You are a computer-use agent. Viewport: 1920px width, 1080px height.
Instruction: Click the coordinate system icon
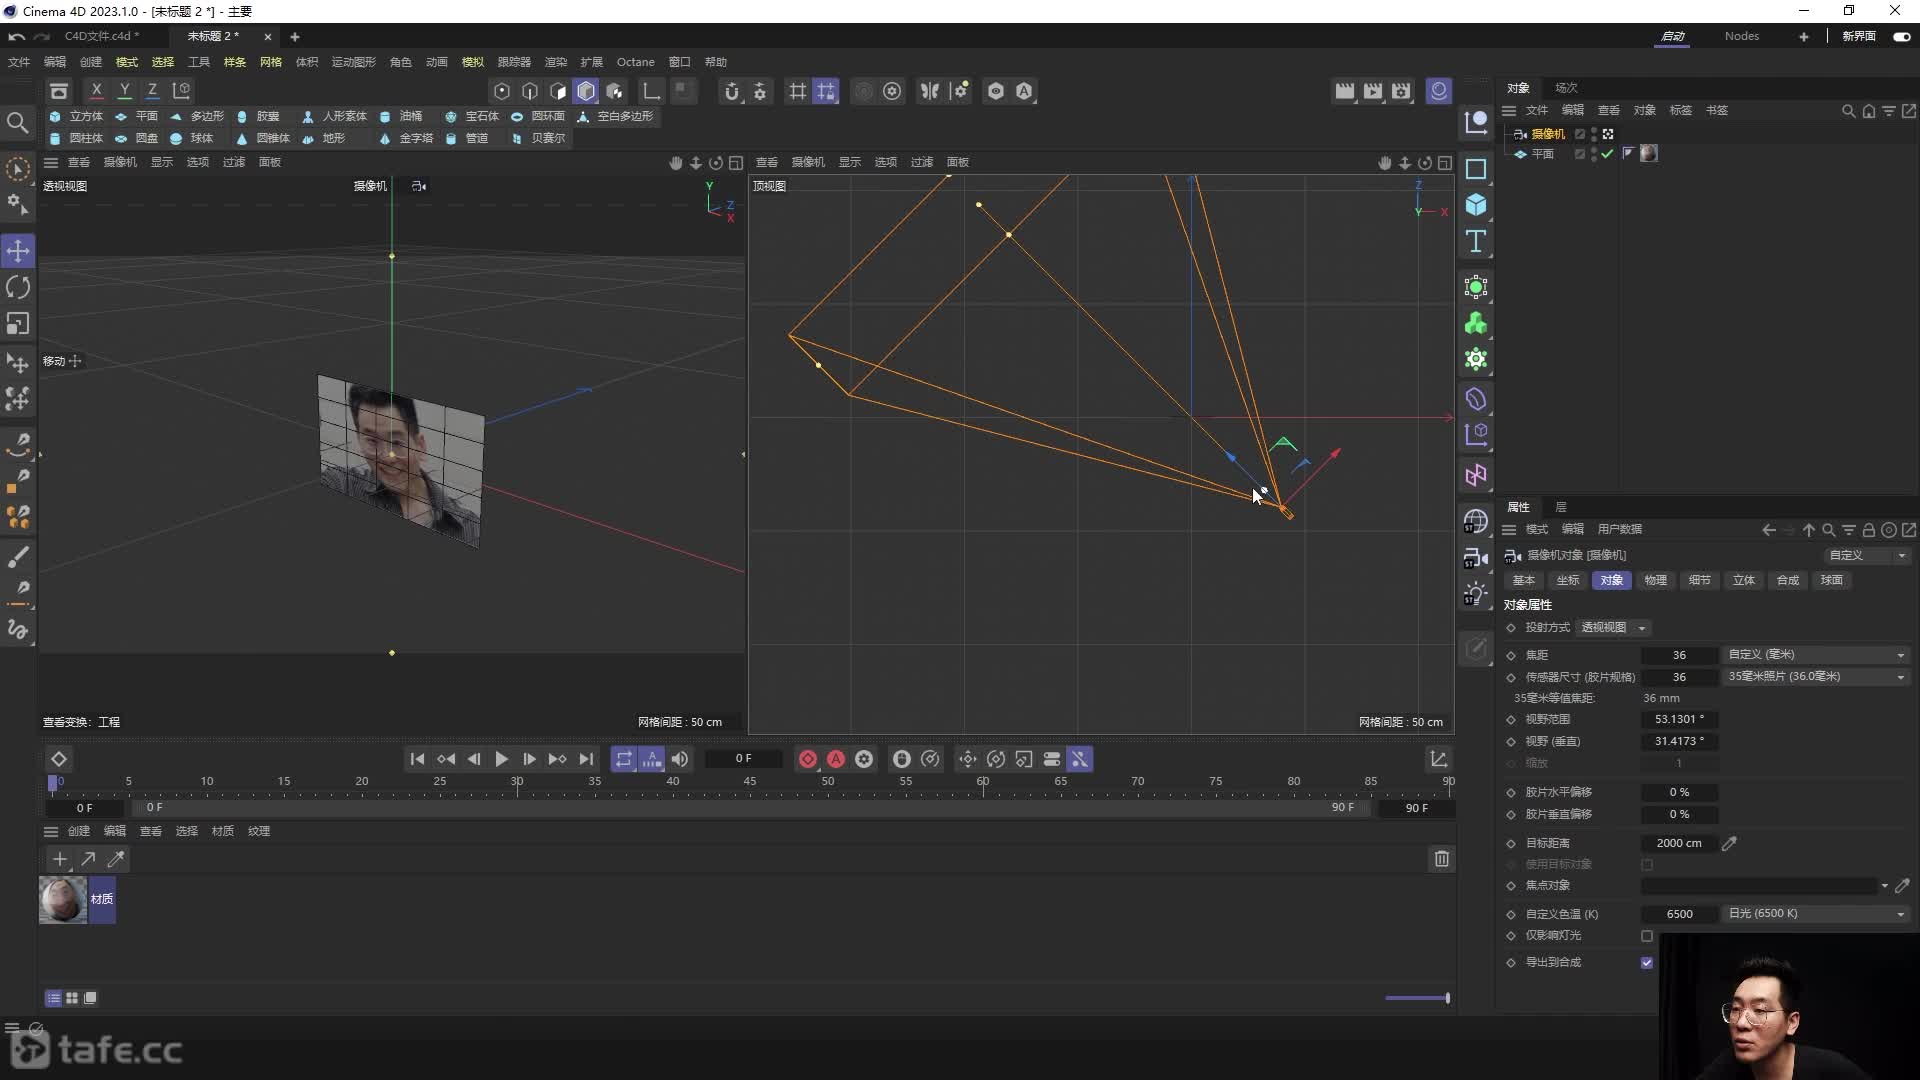click(x=181, y=91)
